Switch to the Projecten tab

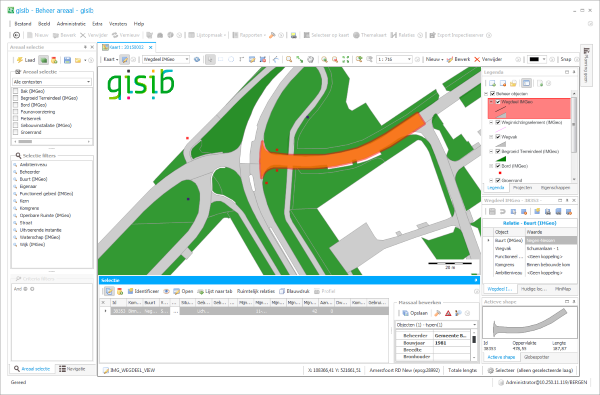(x=523, y=188)
